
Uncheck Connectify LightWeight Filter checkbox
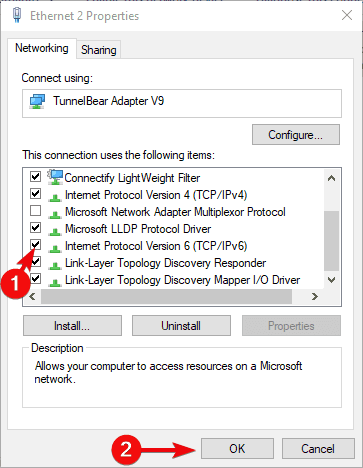tap(35, 176)
